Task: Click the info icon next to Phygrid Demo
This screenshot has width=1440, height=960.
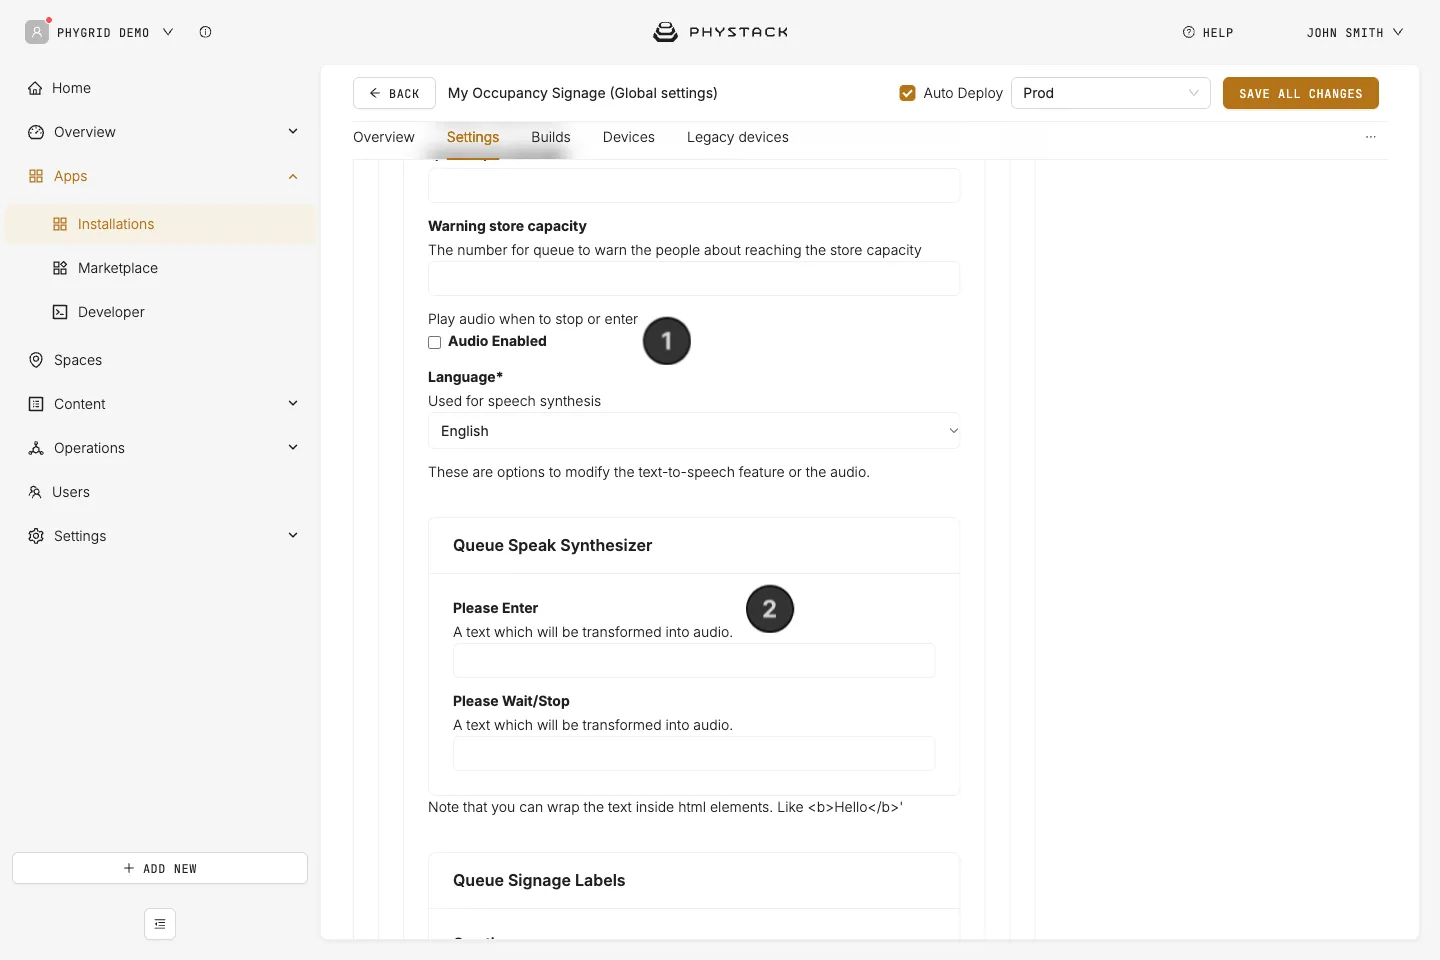Action: (x=205, y=32)
